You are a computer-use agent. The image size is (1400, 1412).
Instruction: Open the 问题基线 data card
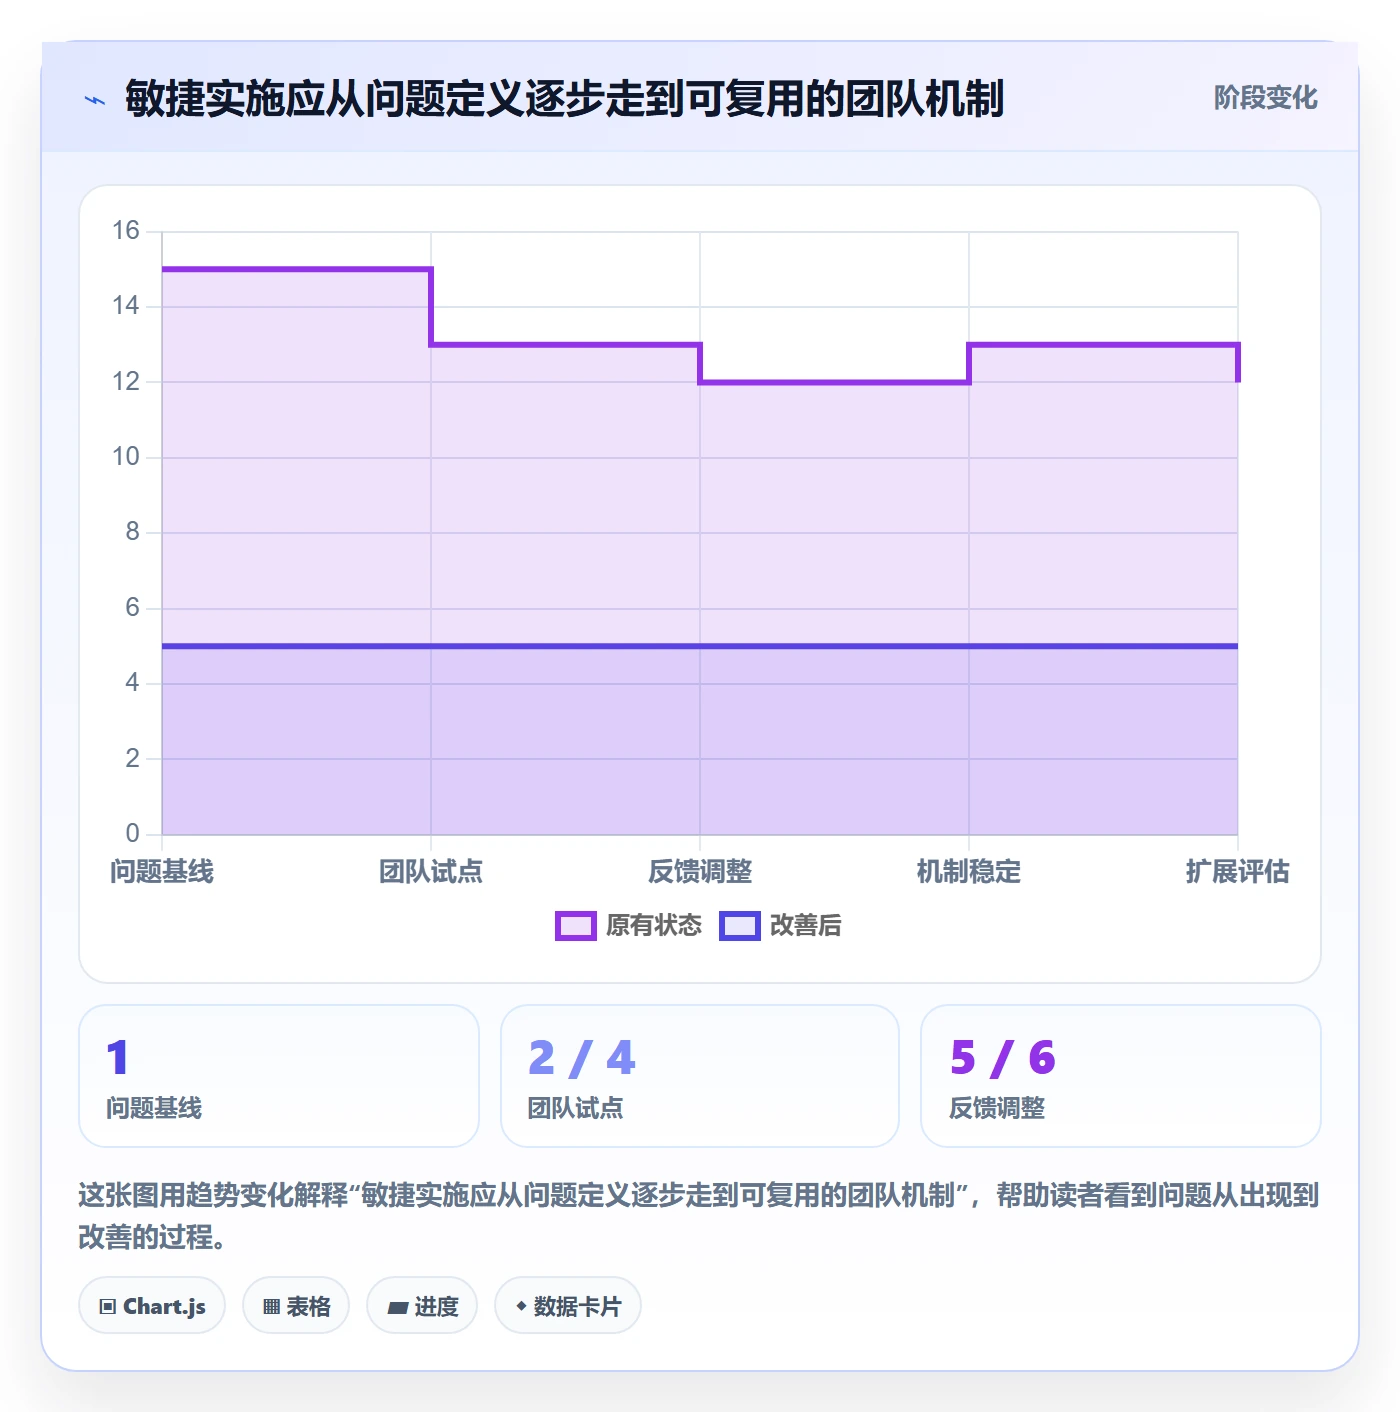(279, 1076)
